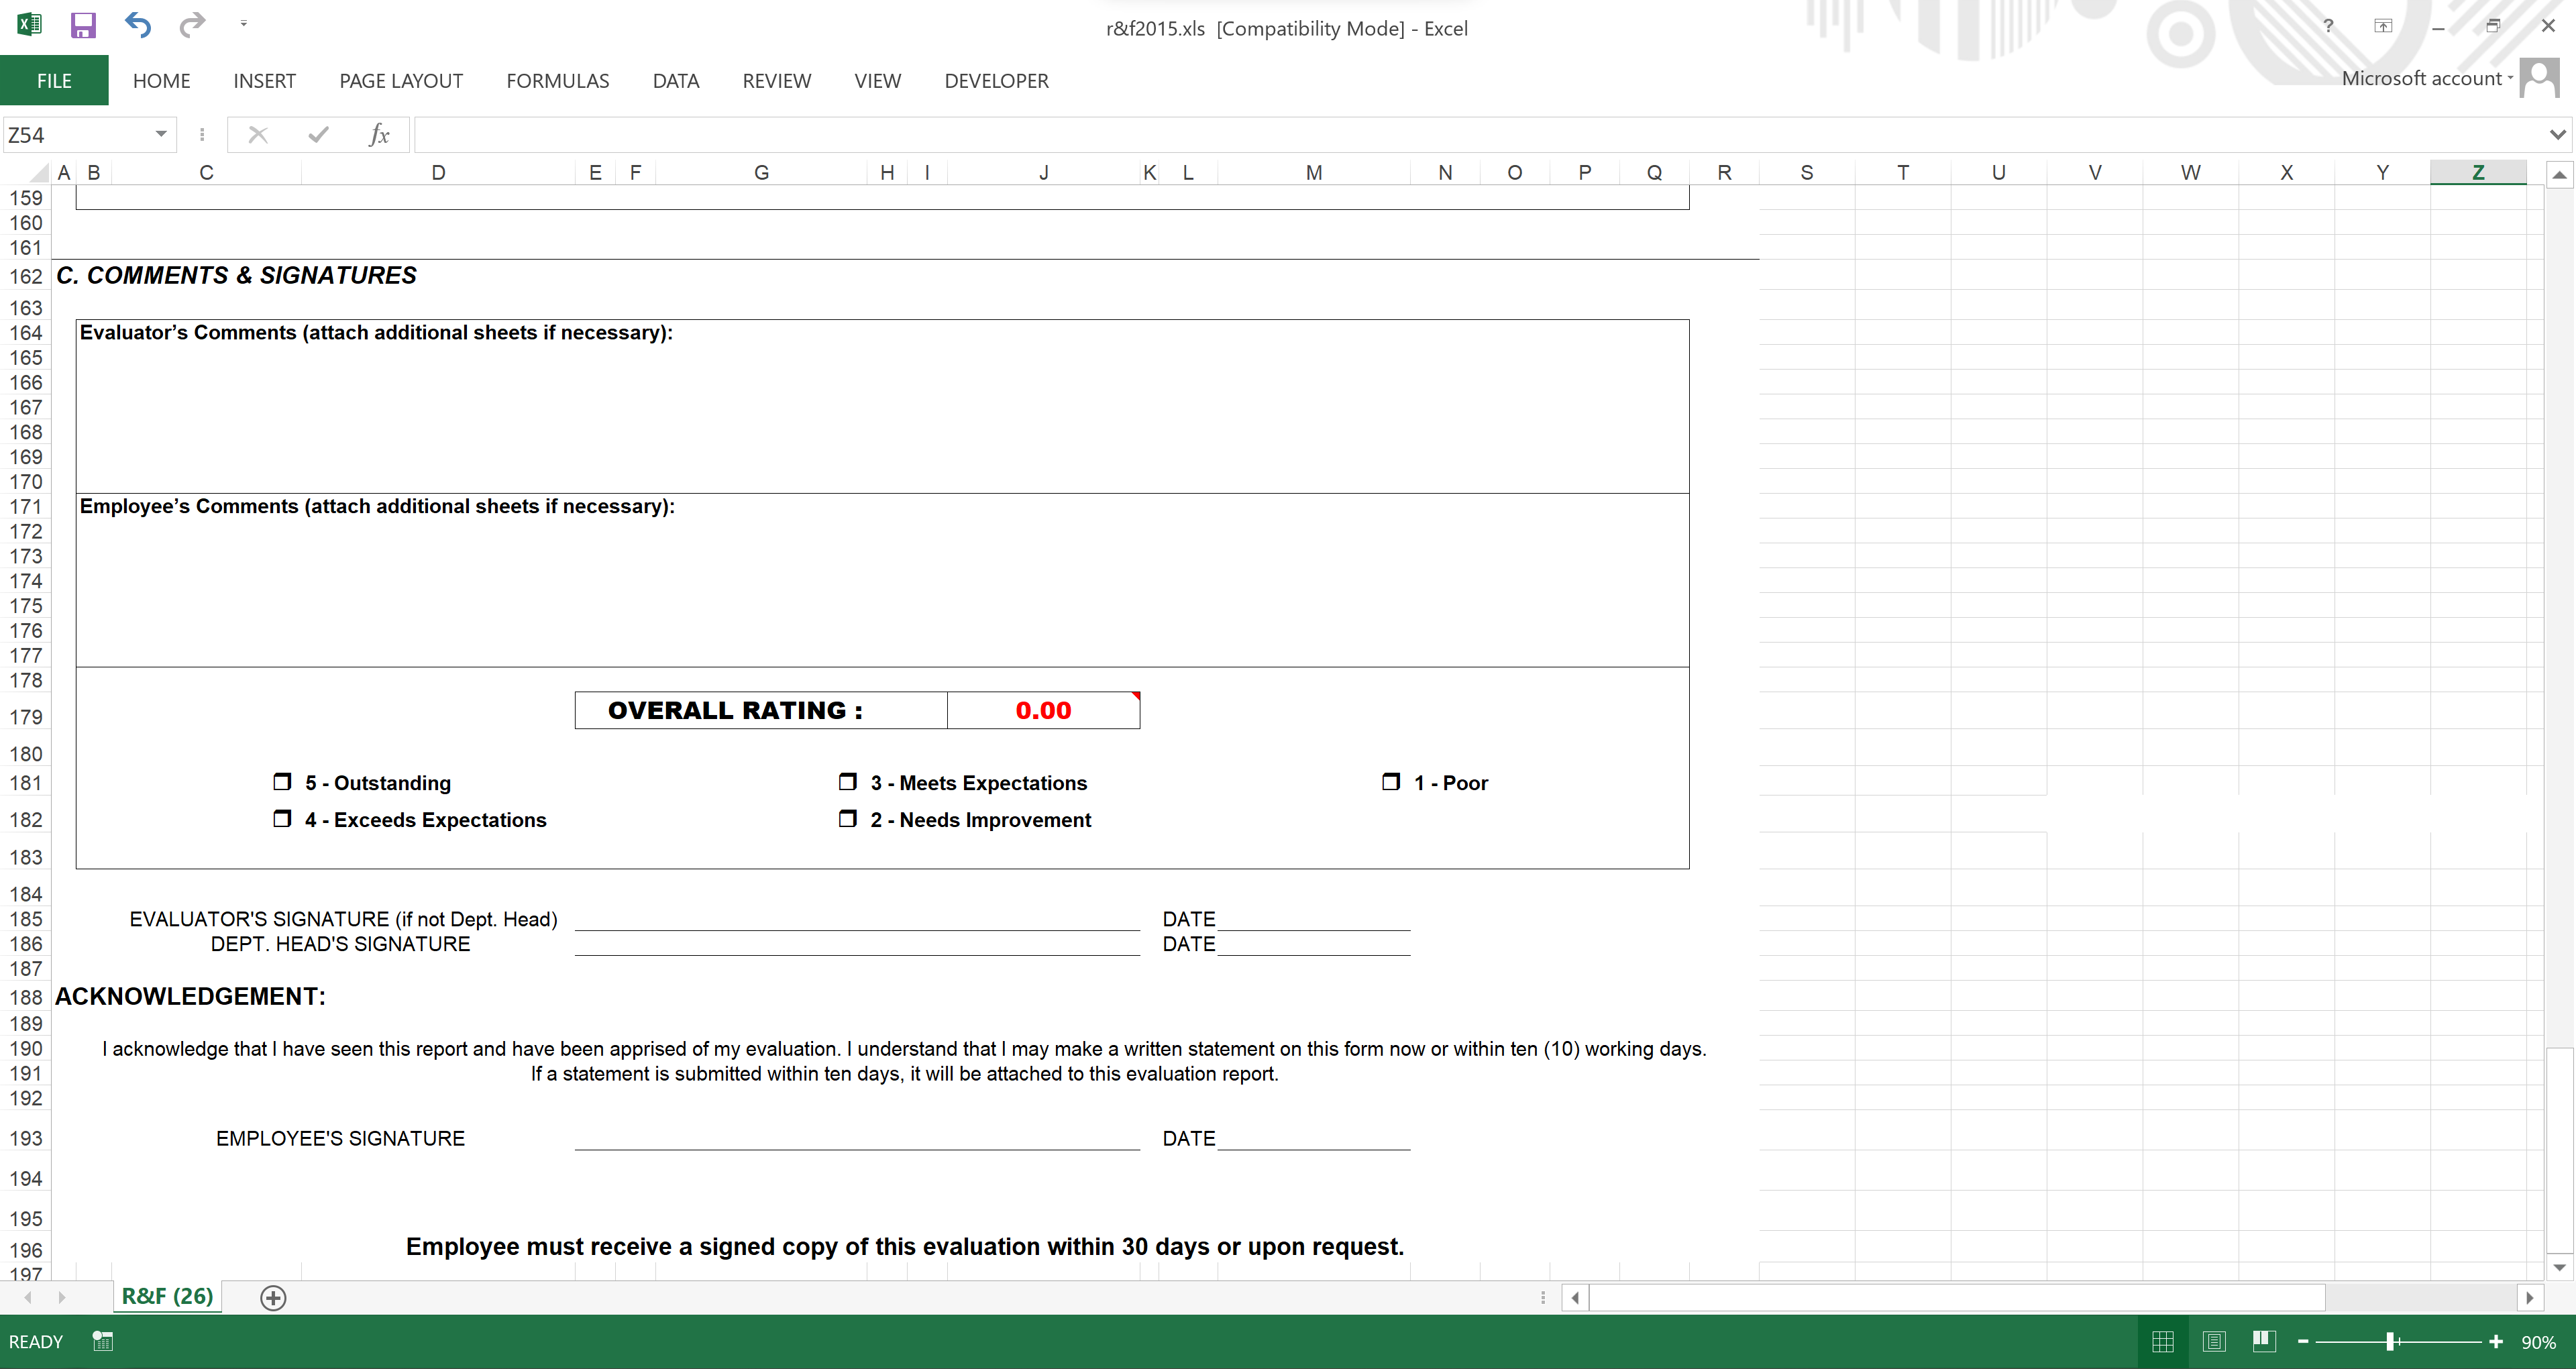This screenshot has width=2576, height=1369.
Task: Click the Undo arrow icon
Action: pyautogui.click(x=138, y=25)
